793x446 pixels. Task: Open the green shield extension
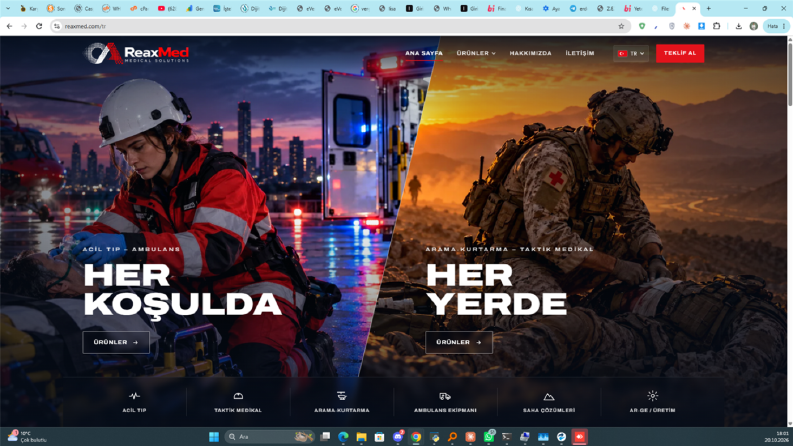642,26
